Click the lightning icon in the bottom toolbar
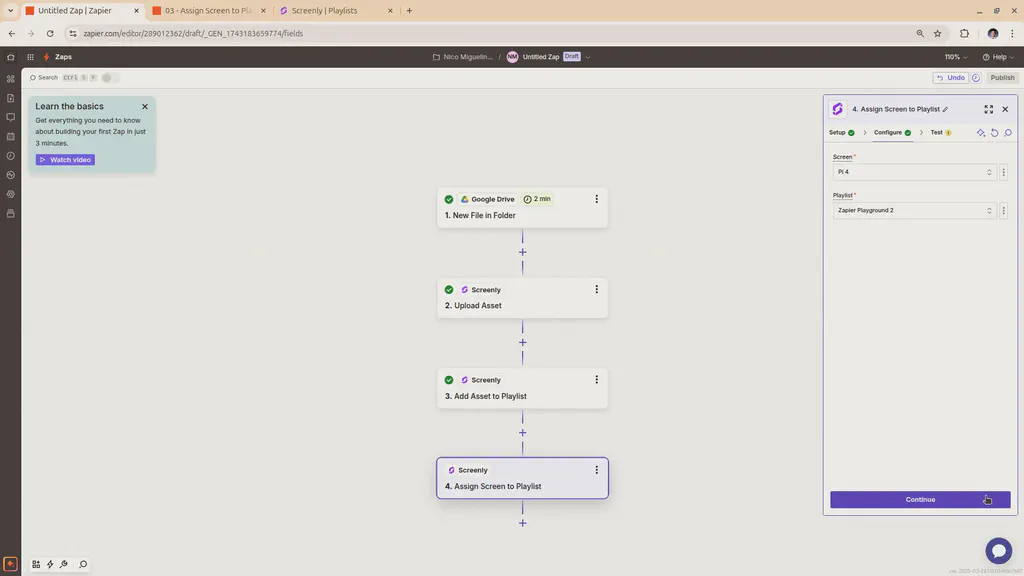This screenshot has width=1024, height=576. pos(49,563)
